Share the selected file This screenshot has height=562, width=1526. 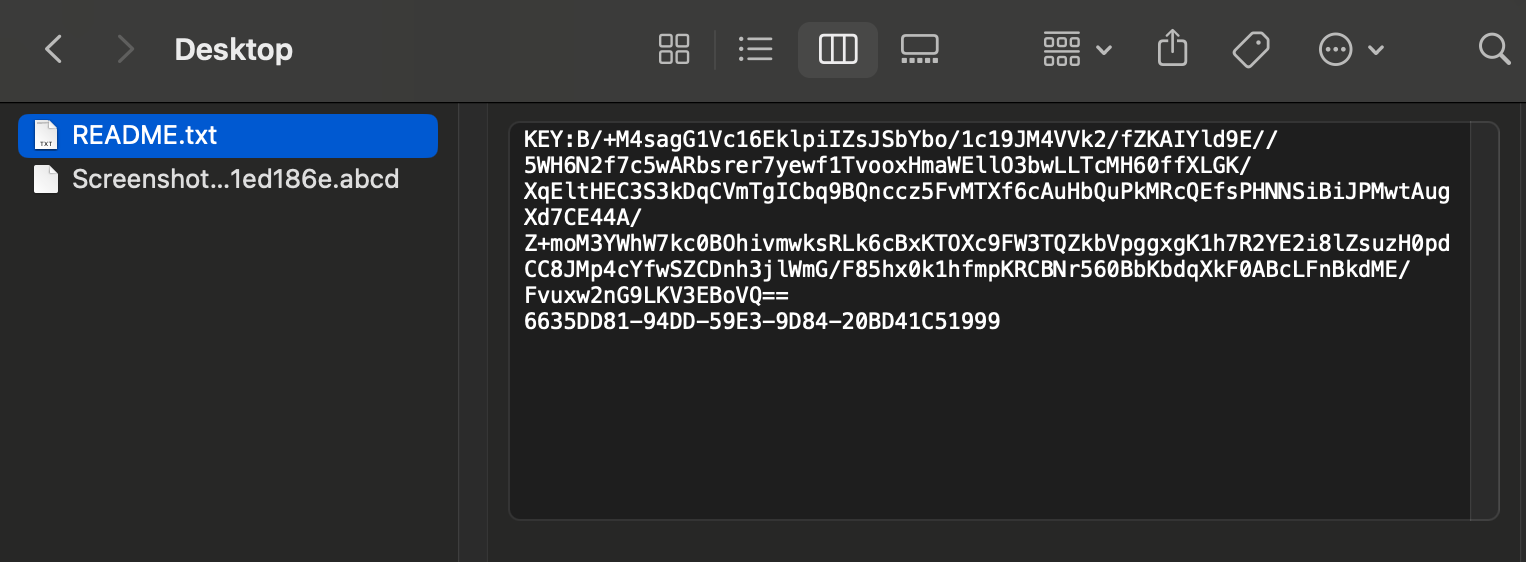pos(1172,48)
